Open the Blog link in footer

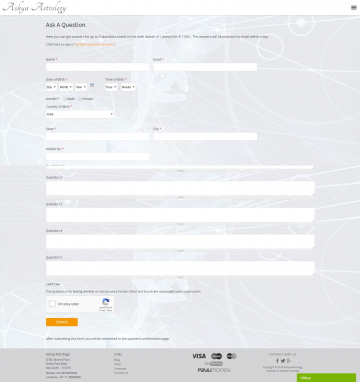117,360
